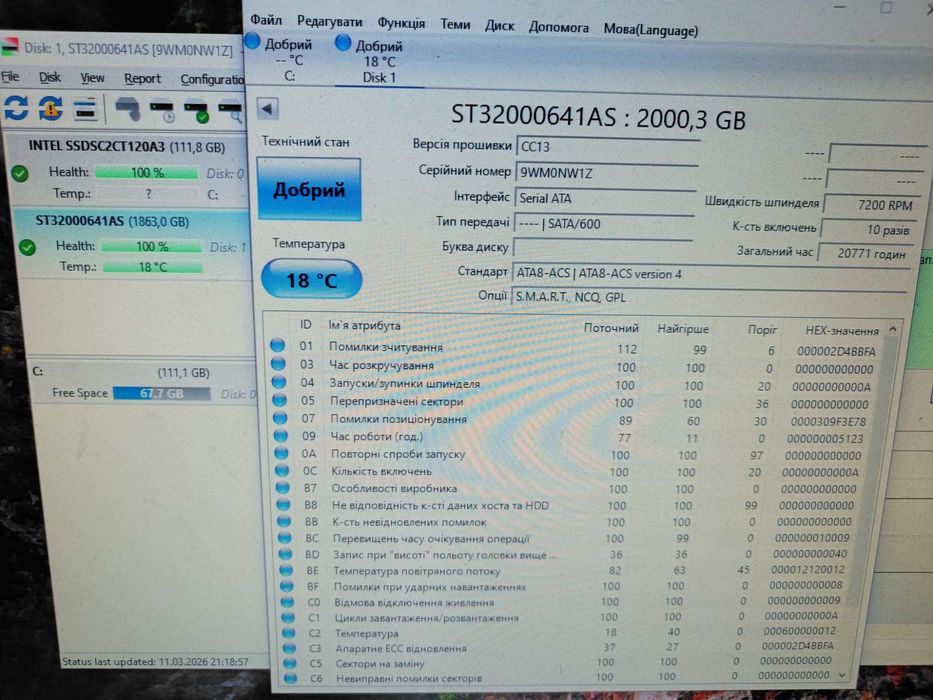This screenshot has width=933, height=700.
Task: Click the list lines toolbar icon
Action: pos(85,110)
